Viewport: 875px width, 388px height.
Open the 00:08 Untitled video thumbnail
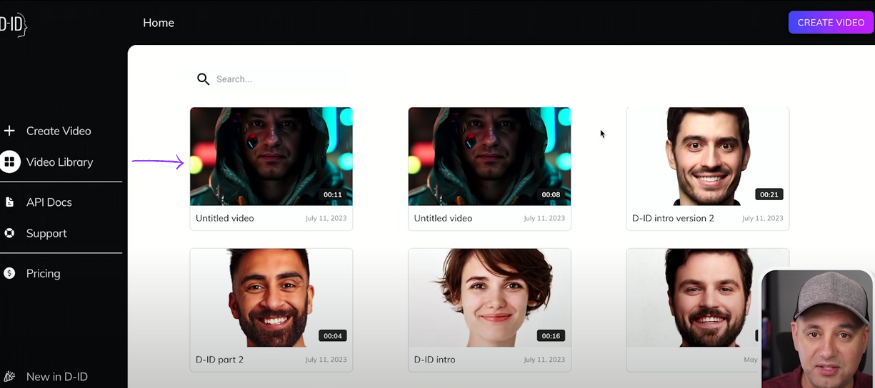pyautogui.click(x=489, y=156)
